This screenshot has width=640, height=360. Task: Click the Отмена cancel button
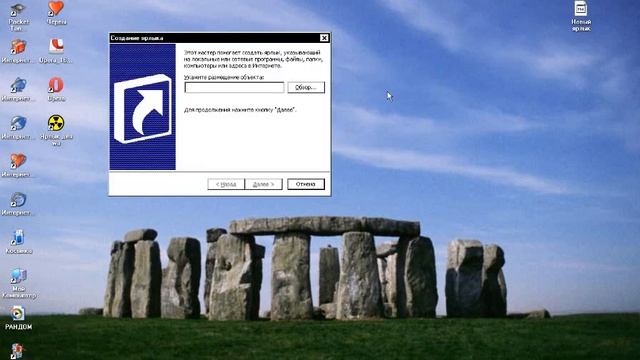coord(306,184)
